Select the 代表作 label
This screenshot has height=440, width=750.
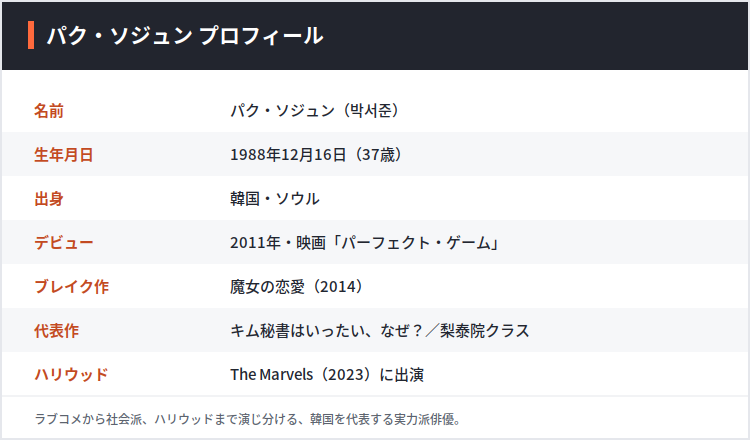(x=56, y=330)
